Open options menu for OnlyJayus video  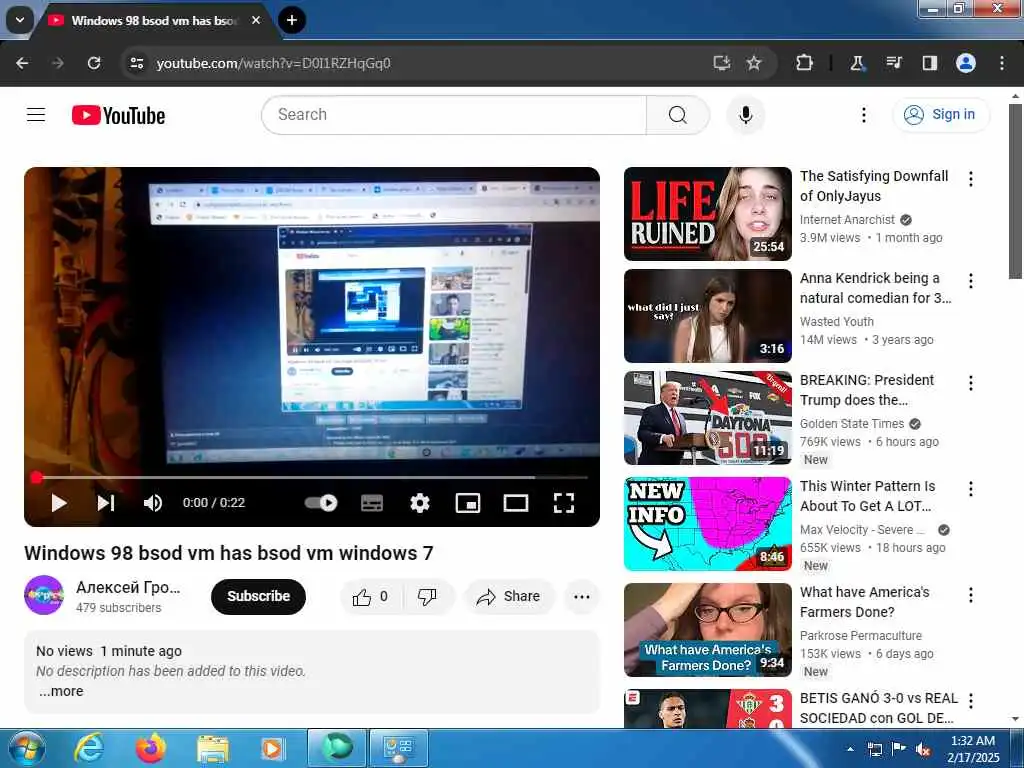pos(971,179)
